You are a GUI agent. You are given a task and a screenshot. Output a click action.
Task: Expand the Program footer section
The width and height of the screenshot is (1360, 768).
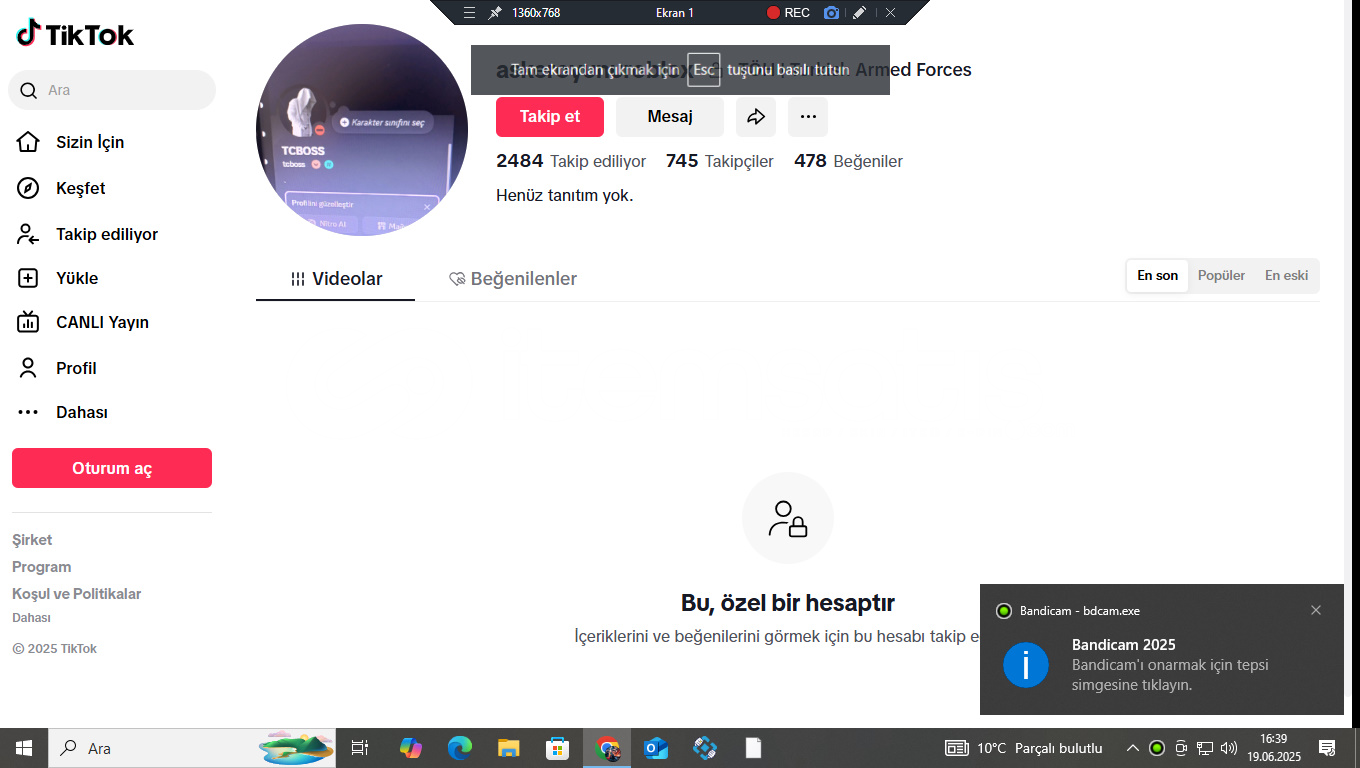pos(41,567)
